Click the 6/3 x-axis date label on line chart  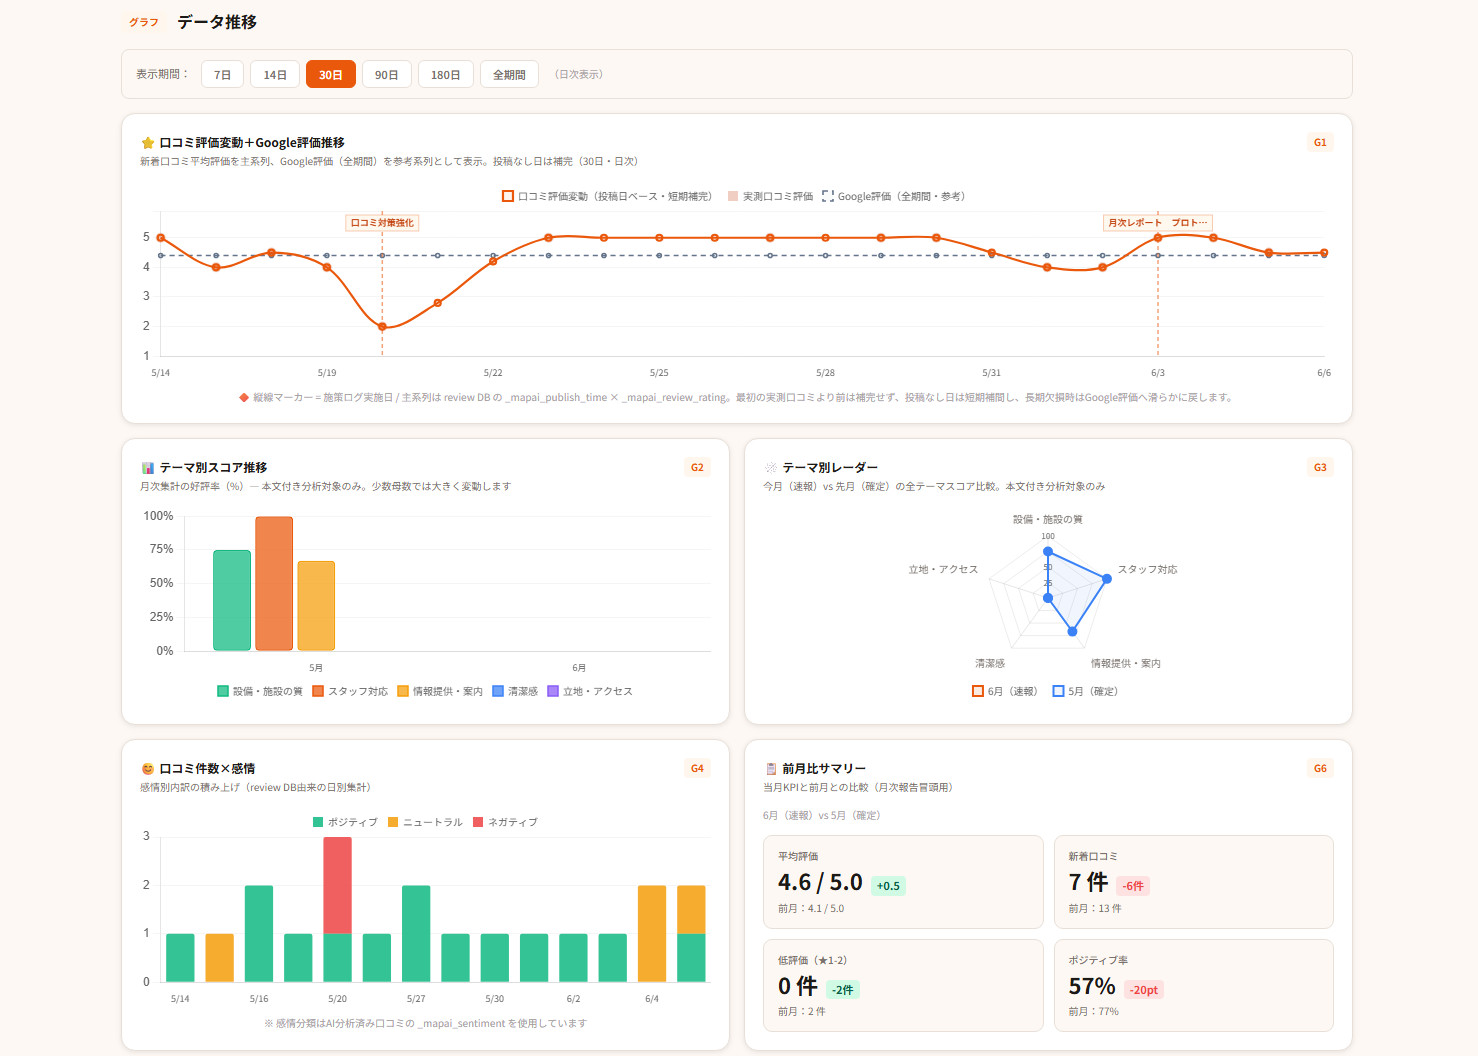point(1158,373)
